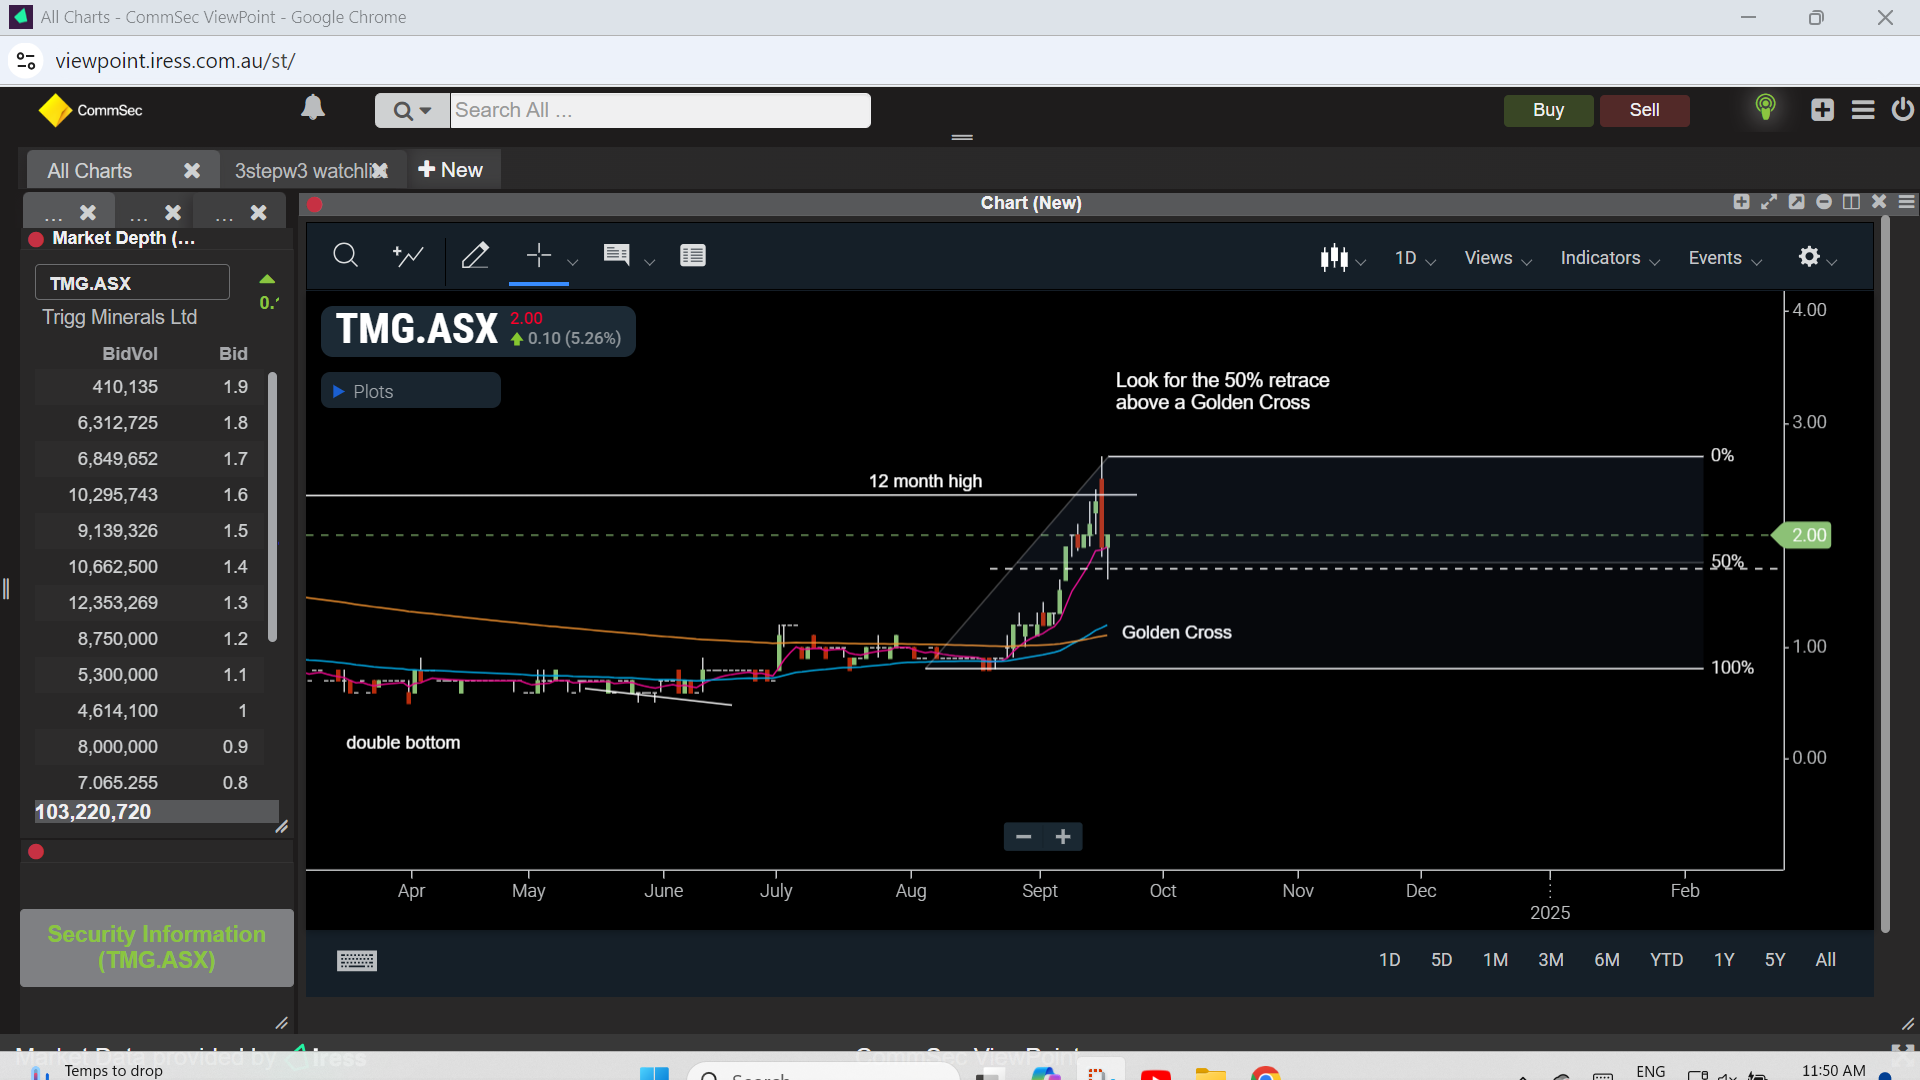Image resolution: width=1920 pixels, height=1080 pixels.
Task: Open Security Information (TMG.ASX) link
Action: click(x=157, y=947)
